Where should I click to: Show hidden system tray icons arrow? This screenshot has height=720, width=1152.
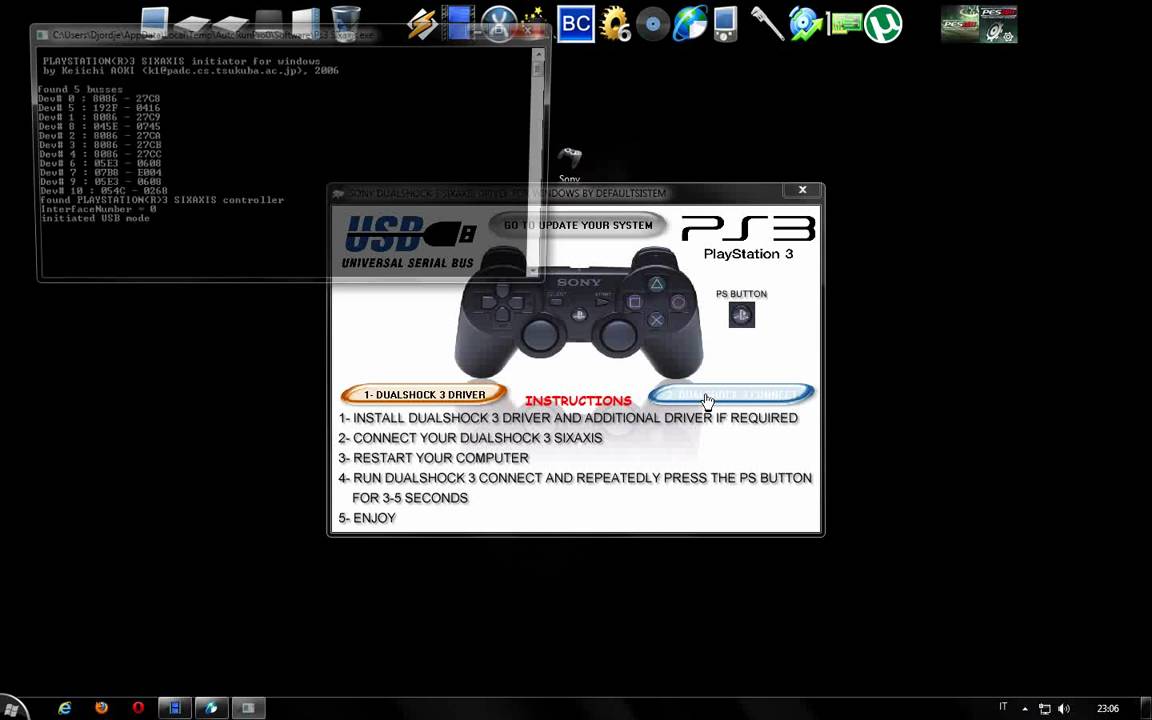pos(1025,709)
